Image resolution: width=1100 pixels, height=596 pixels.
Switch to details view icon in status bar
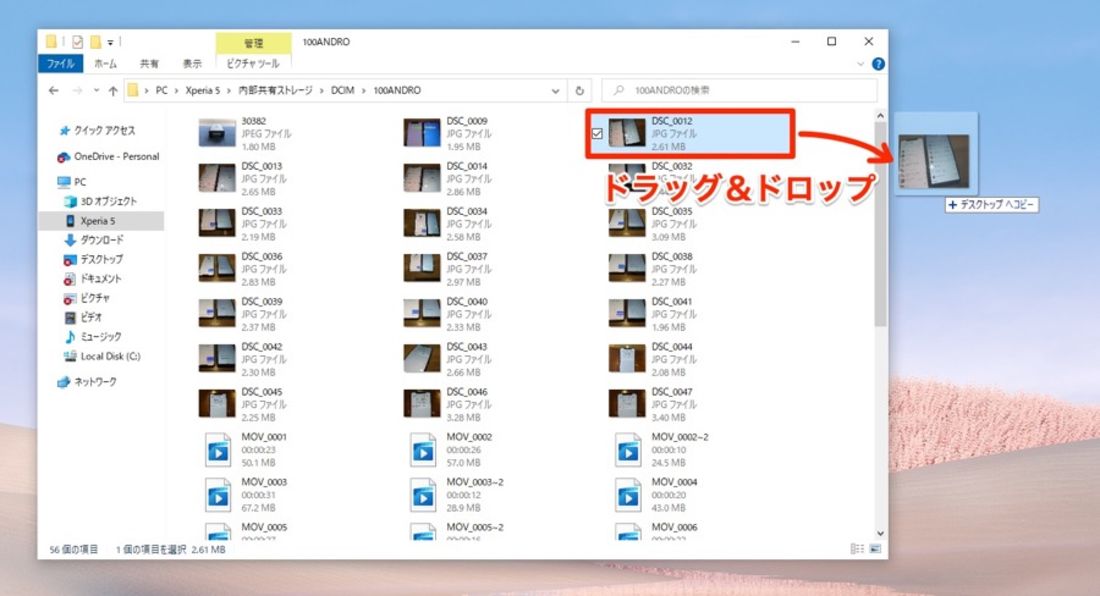[x=857, y=549]
